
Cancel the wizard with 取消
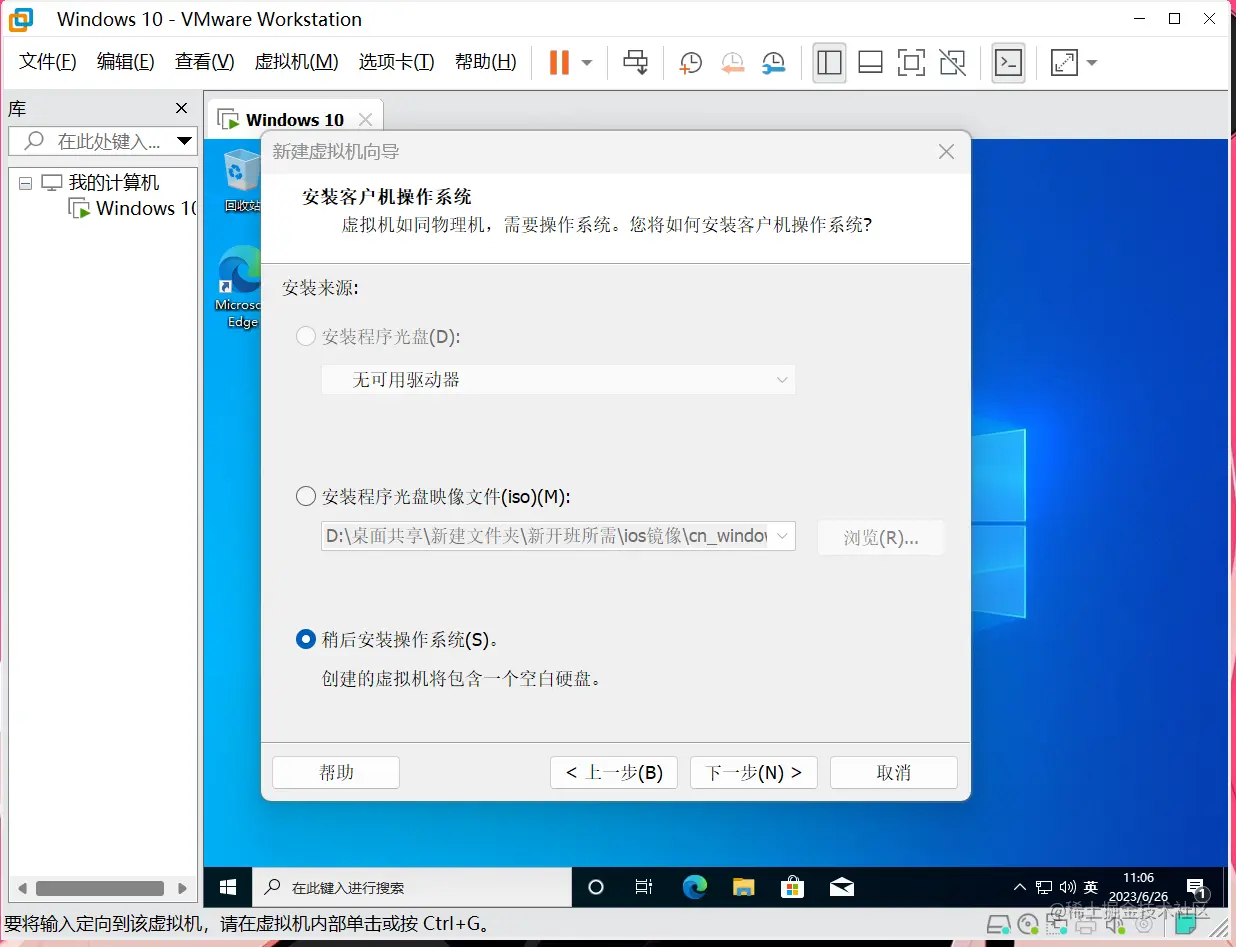coord(894,772)
